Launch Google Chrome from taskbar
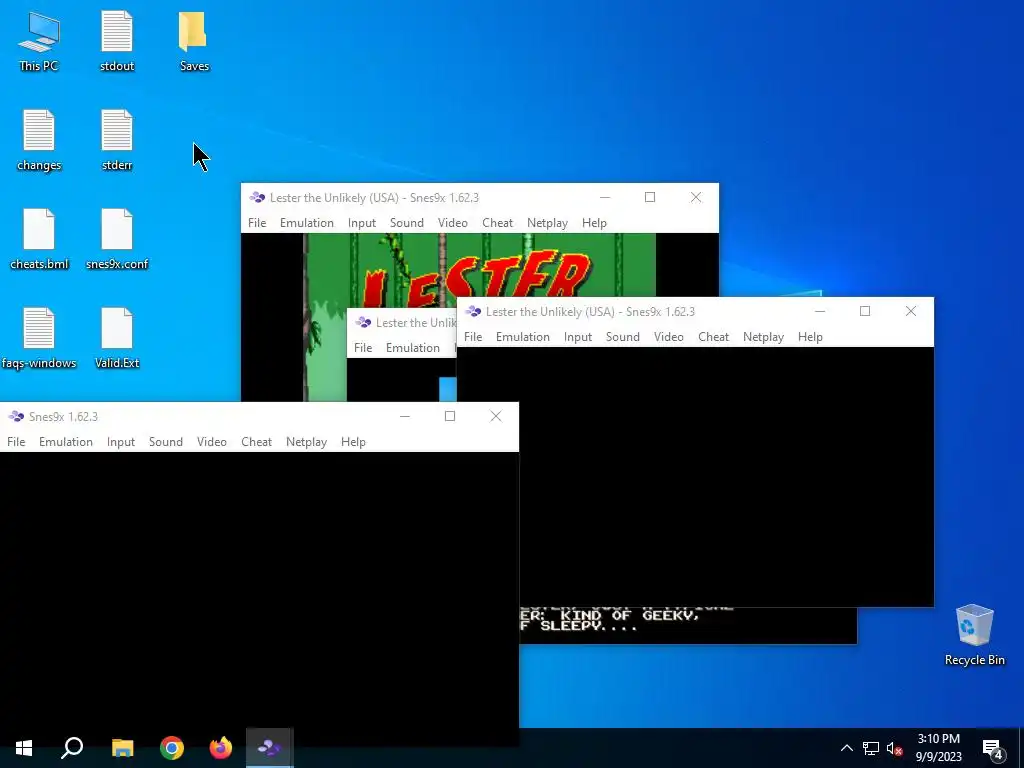1024x768 pixels. 172,748
